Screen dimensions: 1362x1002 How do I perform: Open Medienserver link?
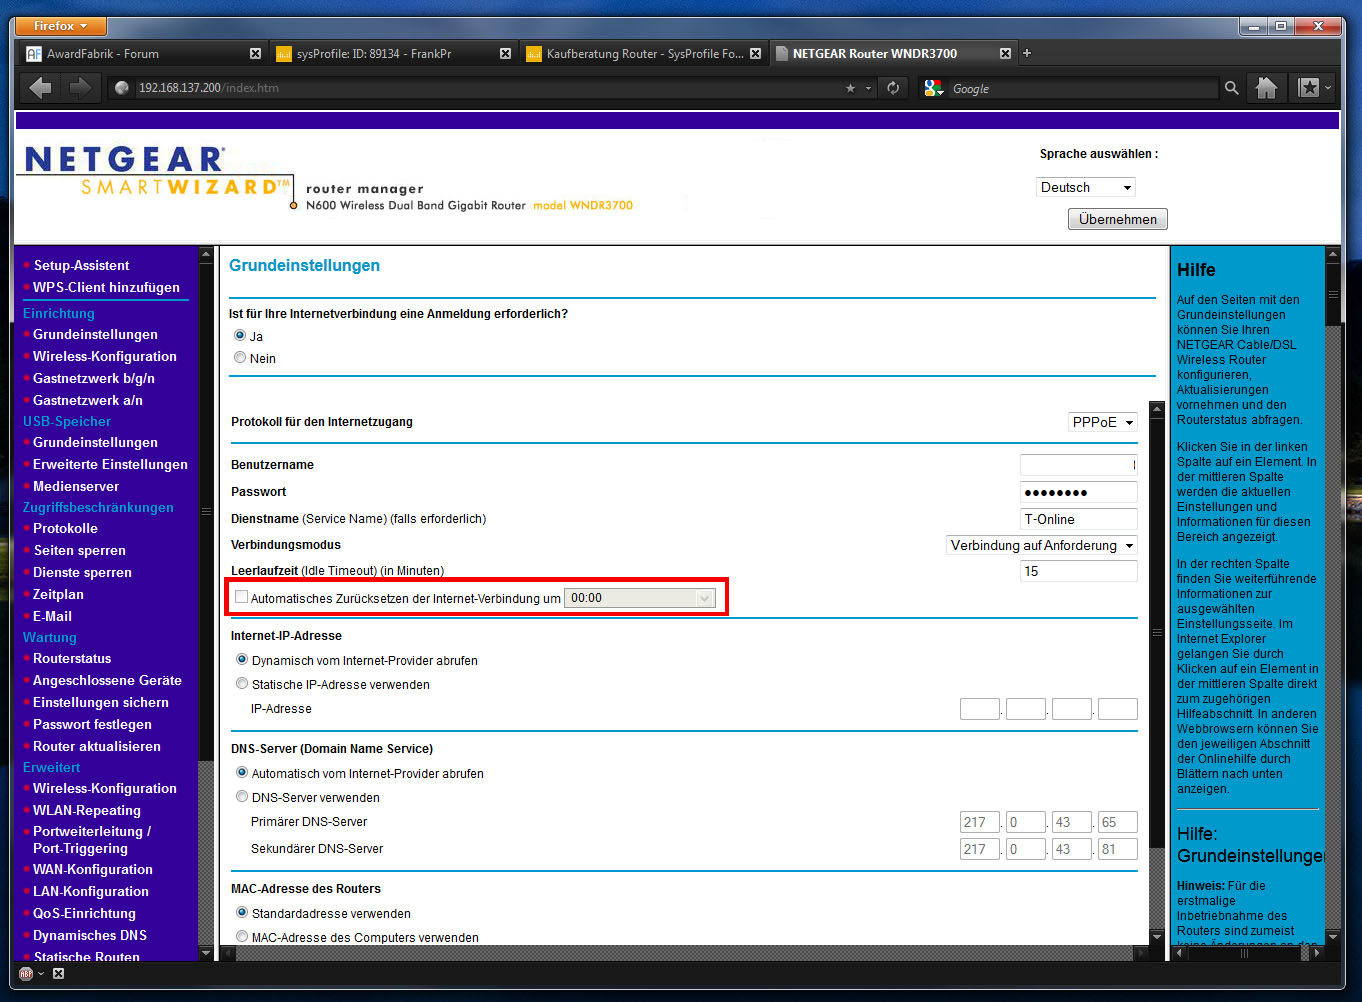coord(76,486)
